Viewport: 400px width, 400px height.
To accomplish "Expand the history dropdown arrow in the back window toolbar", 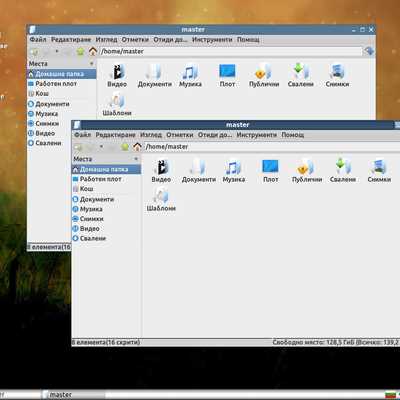I will [x=57, y=51].
